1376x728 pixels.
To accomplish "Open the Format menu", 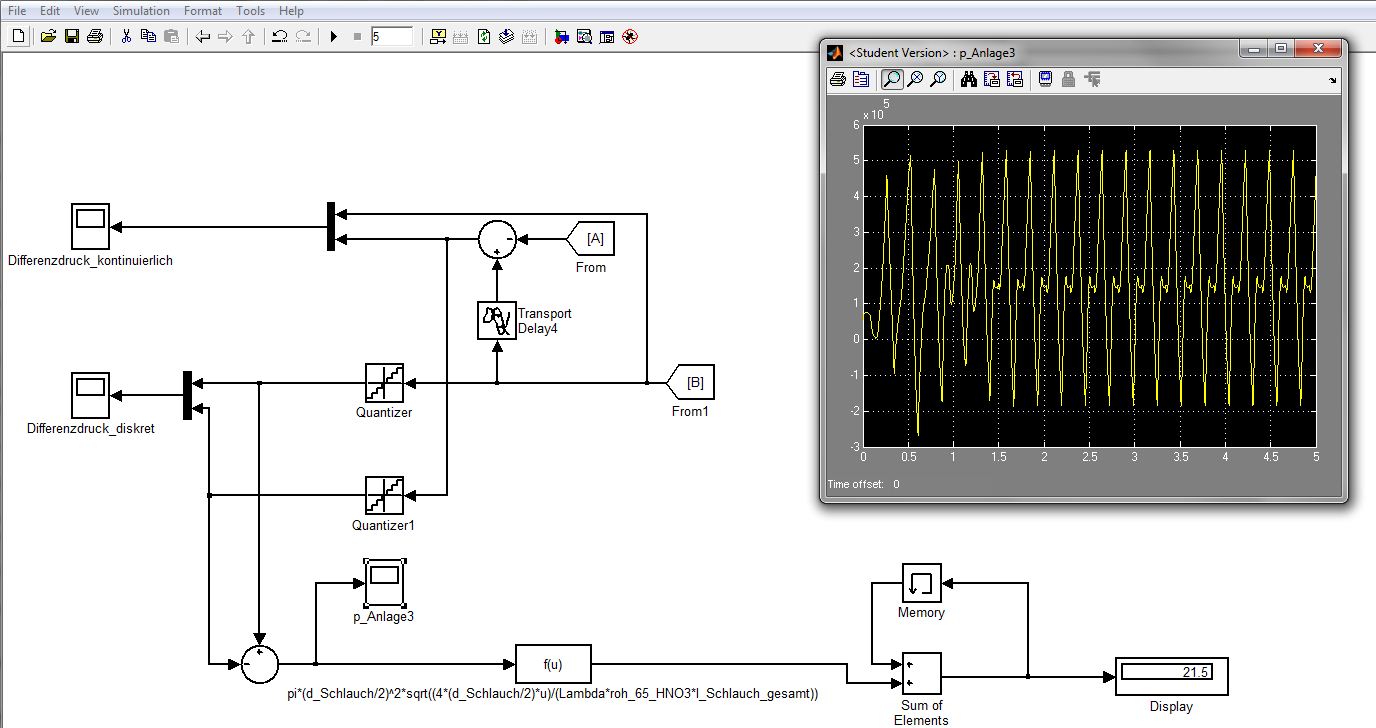I will pos(203,11).
